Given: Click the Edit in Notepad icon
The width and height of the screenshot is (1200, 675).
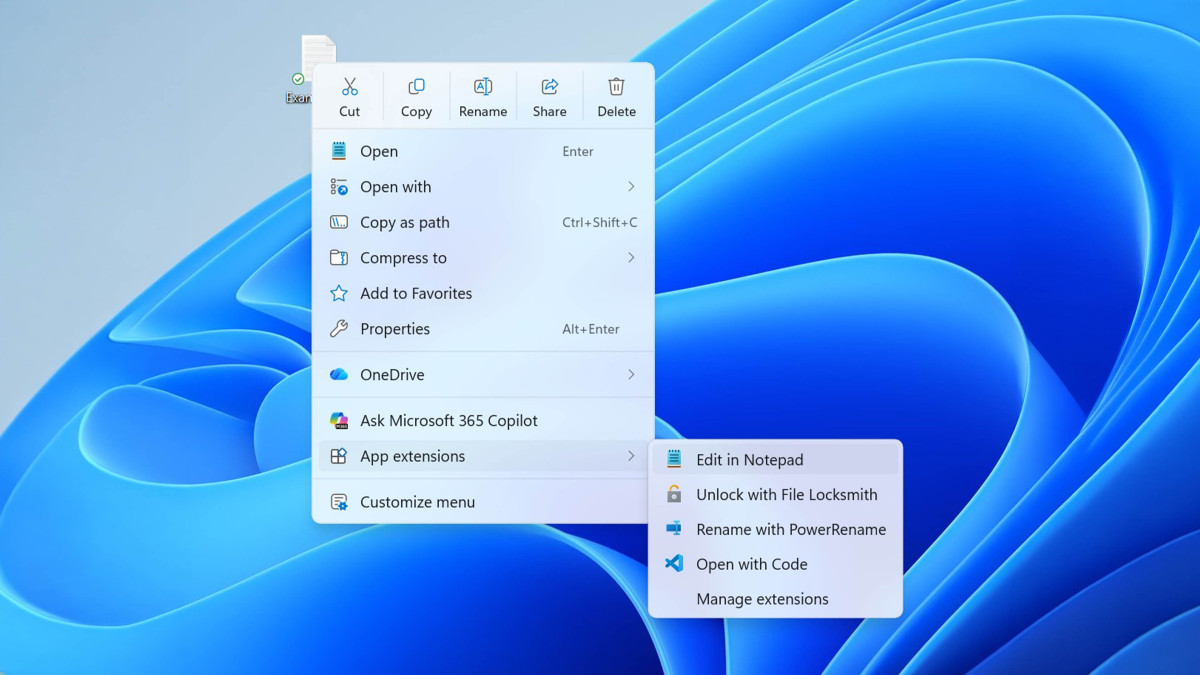Looking at the screenshot, I should point(674,459).
